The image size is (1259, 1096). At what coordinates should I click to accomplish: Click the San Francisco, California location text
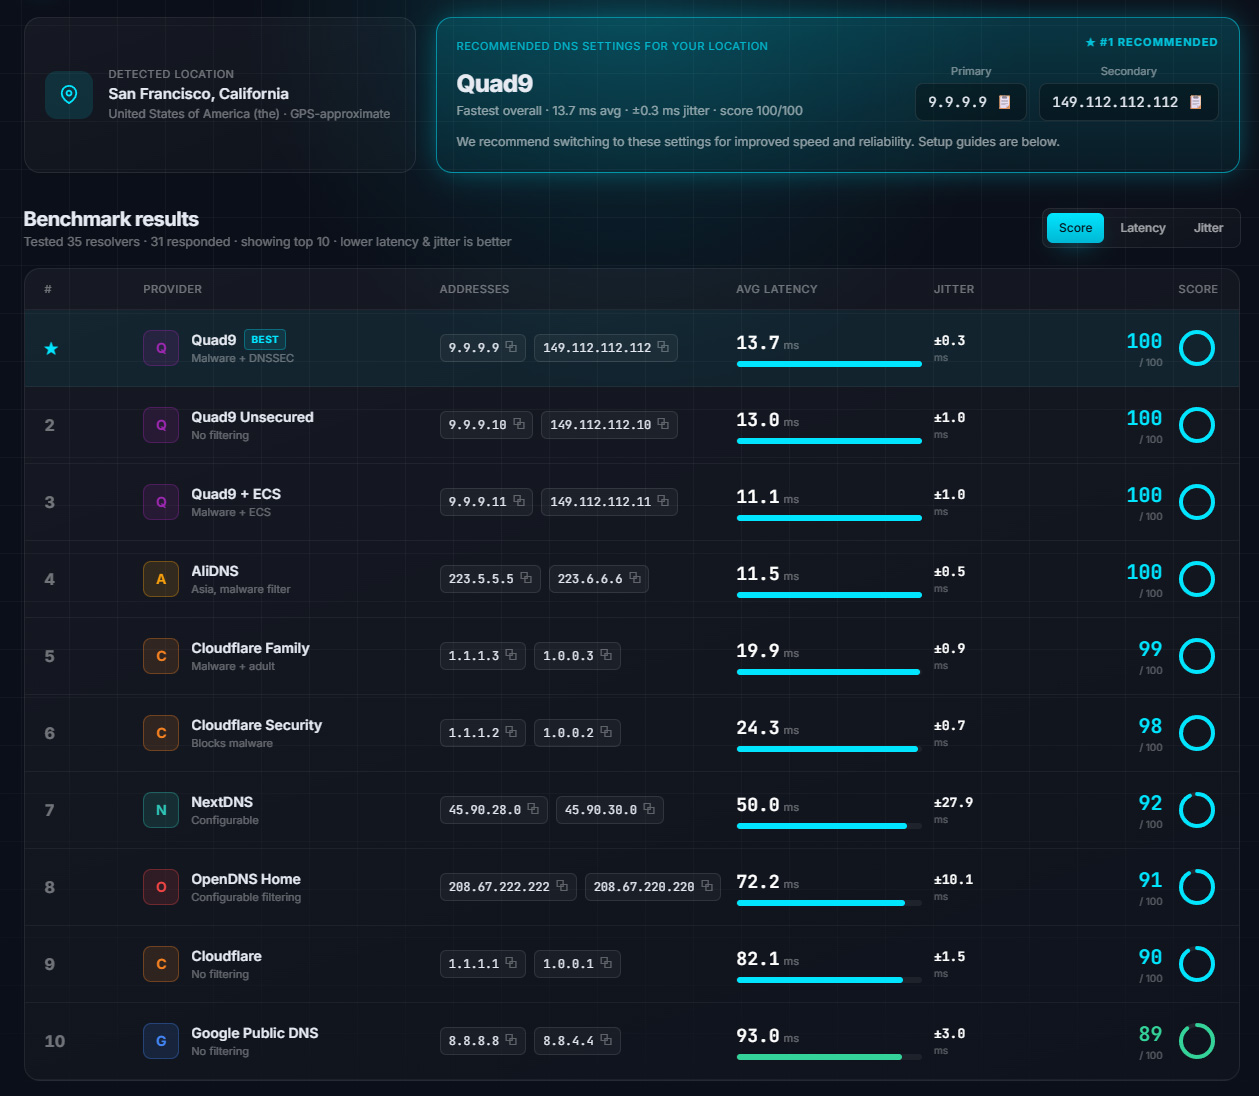198,94
